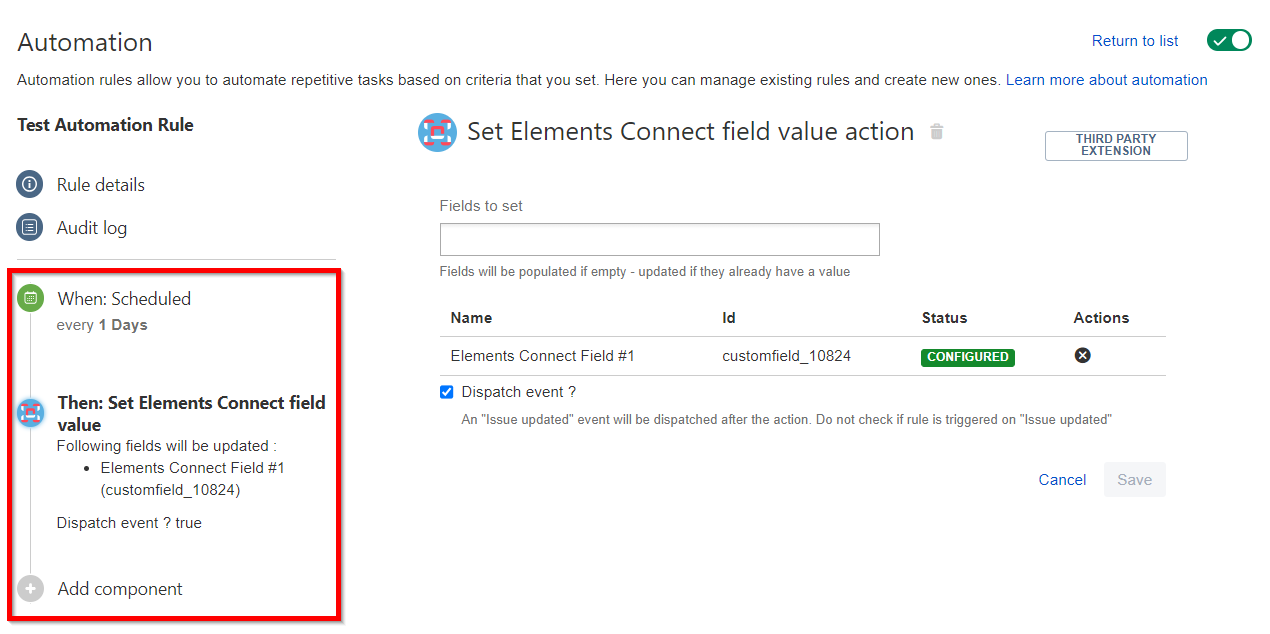
Task: Click the Return to list link
Action: tap(1134, 41)
